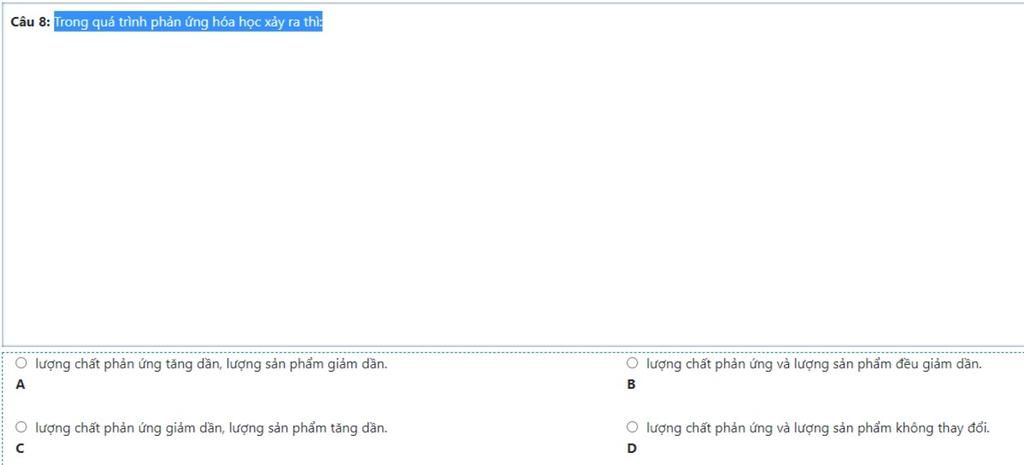The width and height of the screenshot is (1024, 465).
Task: Click highlighted question text 'Trong quá trình phản ứng hóa học xảy ra thì:'
Action: point(188,22)
